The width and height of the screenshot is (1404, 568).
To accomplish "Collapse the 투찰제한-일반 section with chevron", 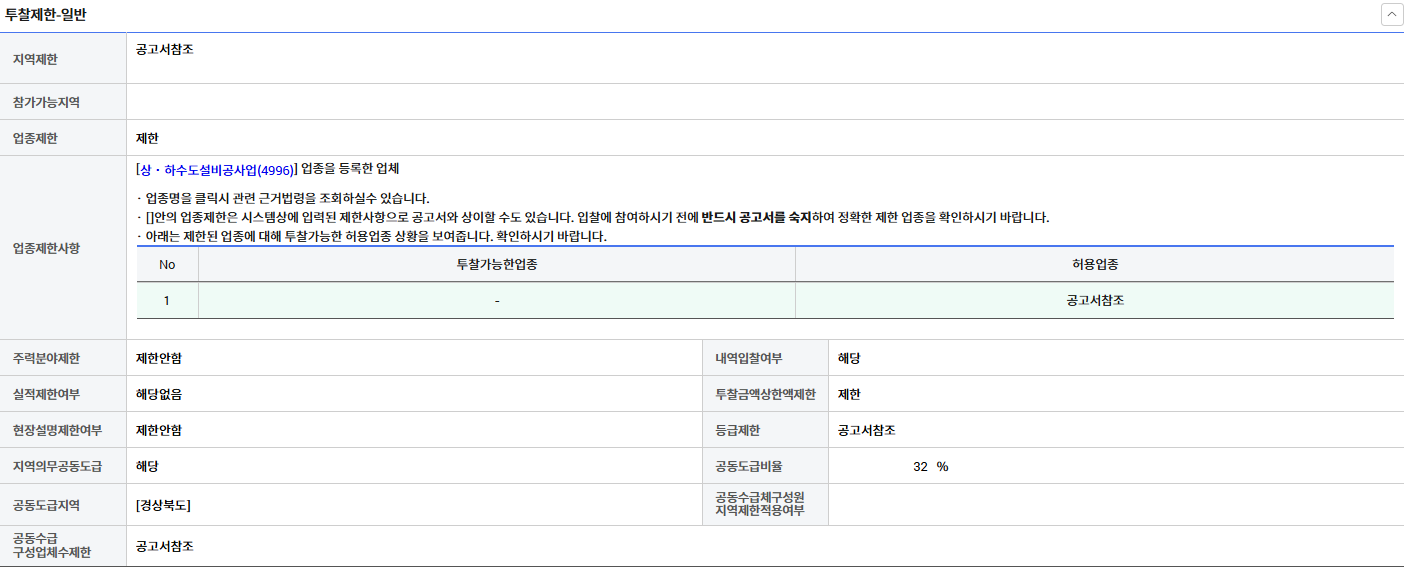I will point(1391,15).
